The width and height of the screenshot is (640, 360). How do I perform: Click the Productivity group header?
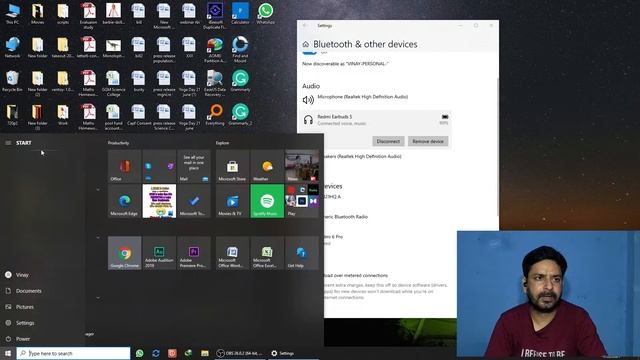coord(118,143)
